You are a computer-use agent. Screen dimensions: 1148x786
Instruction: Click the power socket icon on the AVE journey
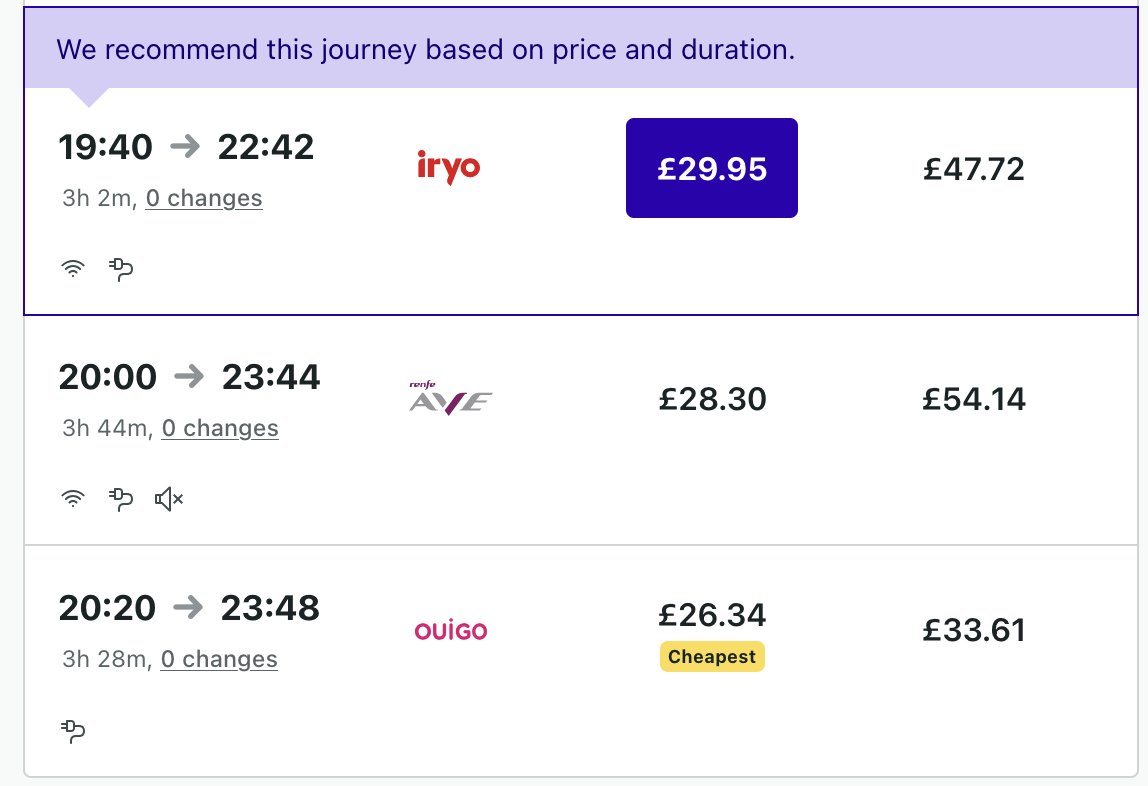(122, 500)
